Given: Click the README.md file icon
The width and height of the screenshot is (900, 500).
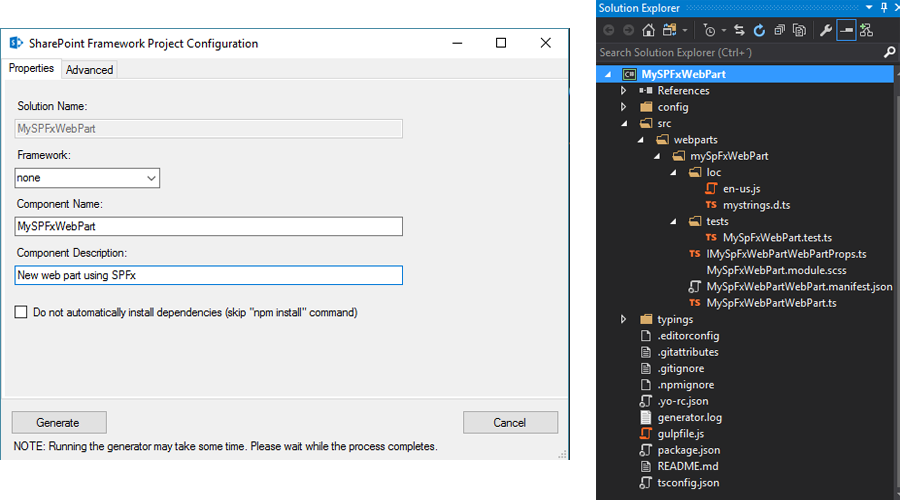Looking at the screenshot, I should click(646, 466).
